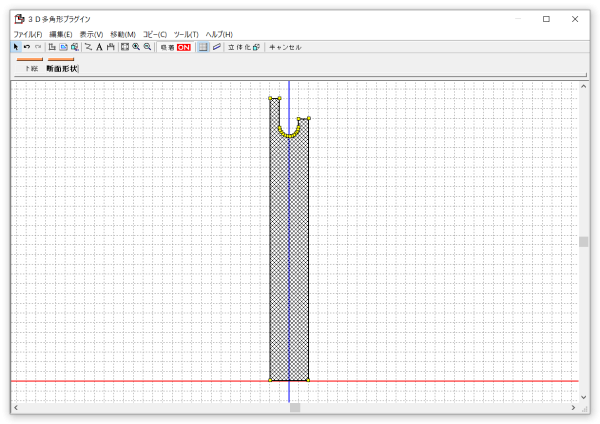Click the horizontal scrollbar right arrow
Screen dimensions: 600x424
(573, 408)
